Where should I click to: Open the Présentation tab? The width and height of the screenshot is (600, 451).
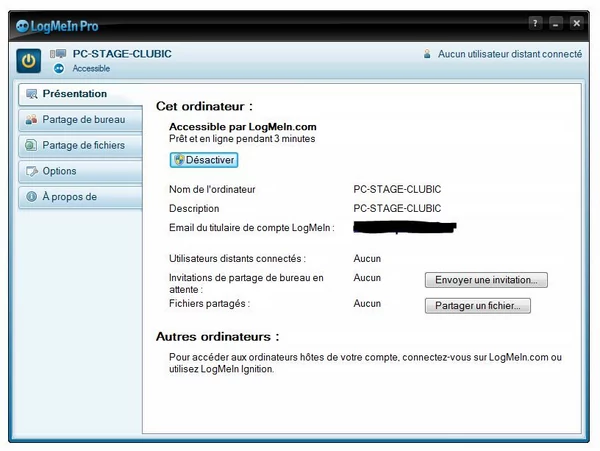tap(80, 94)
